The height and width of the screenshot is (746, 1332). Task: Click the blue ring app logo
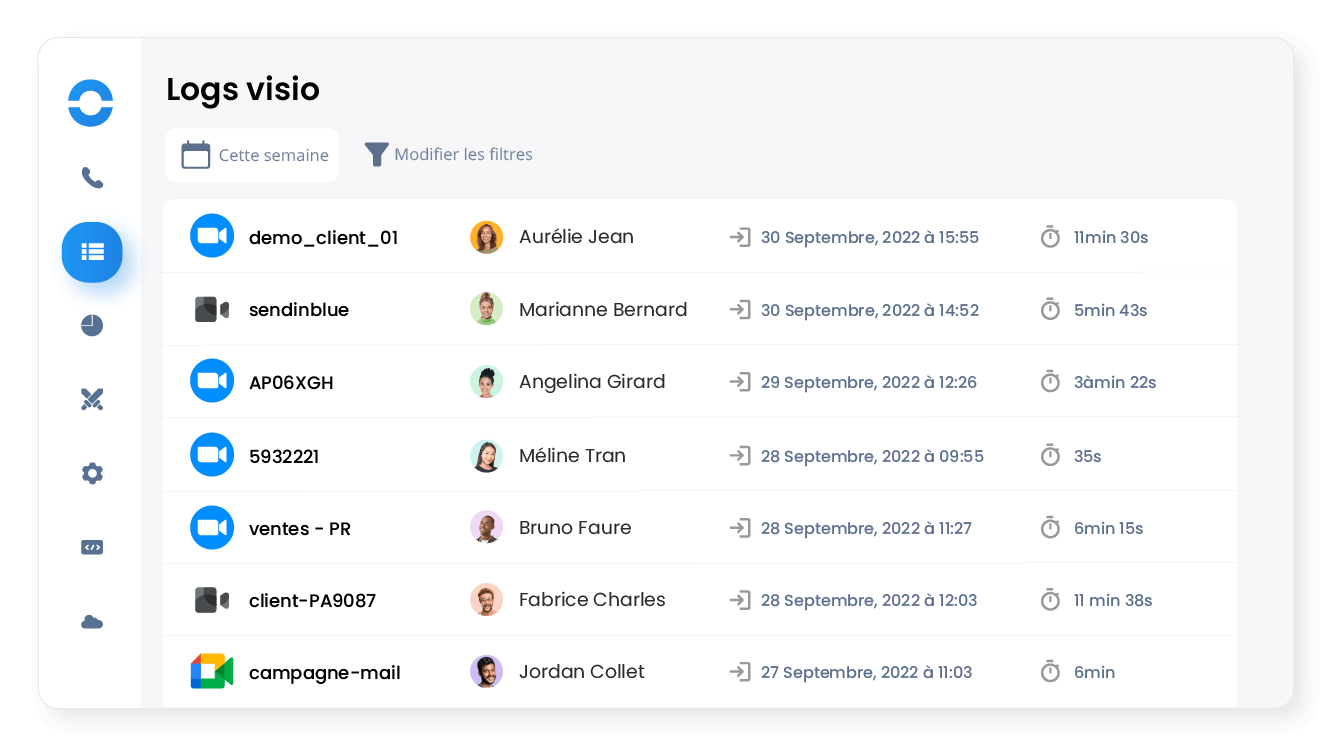90,103
